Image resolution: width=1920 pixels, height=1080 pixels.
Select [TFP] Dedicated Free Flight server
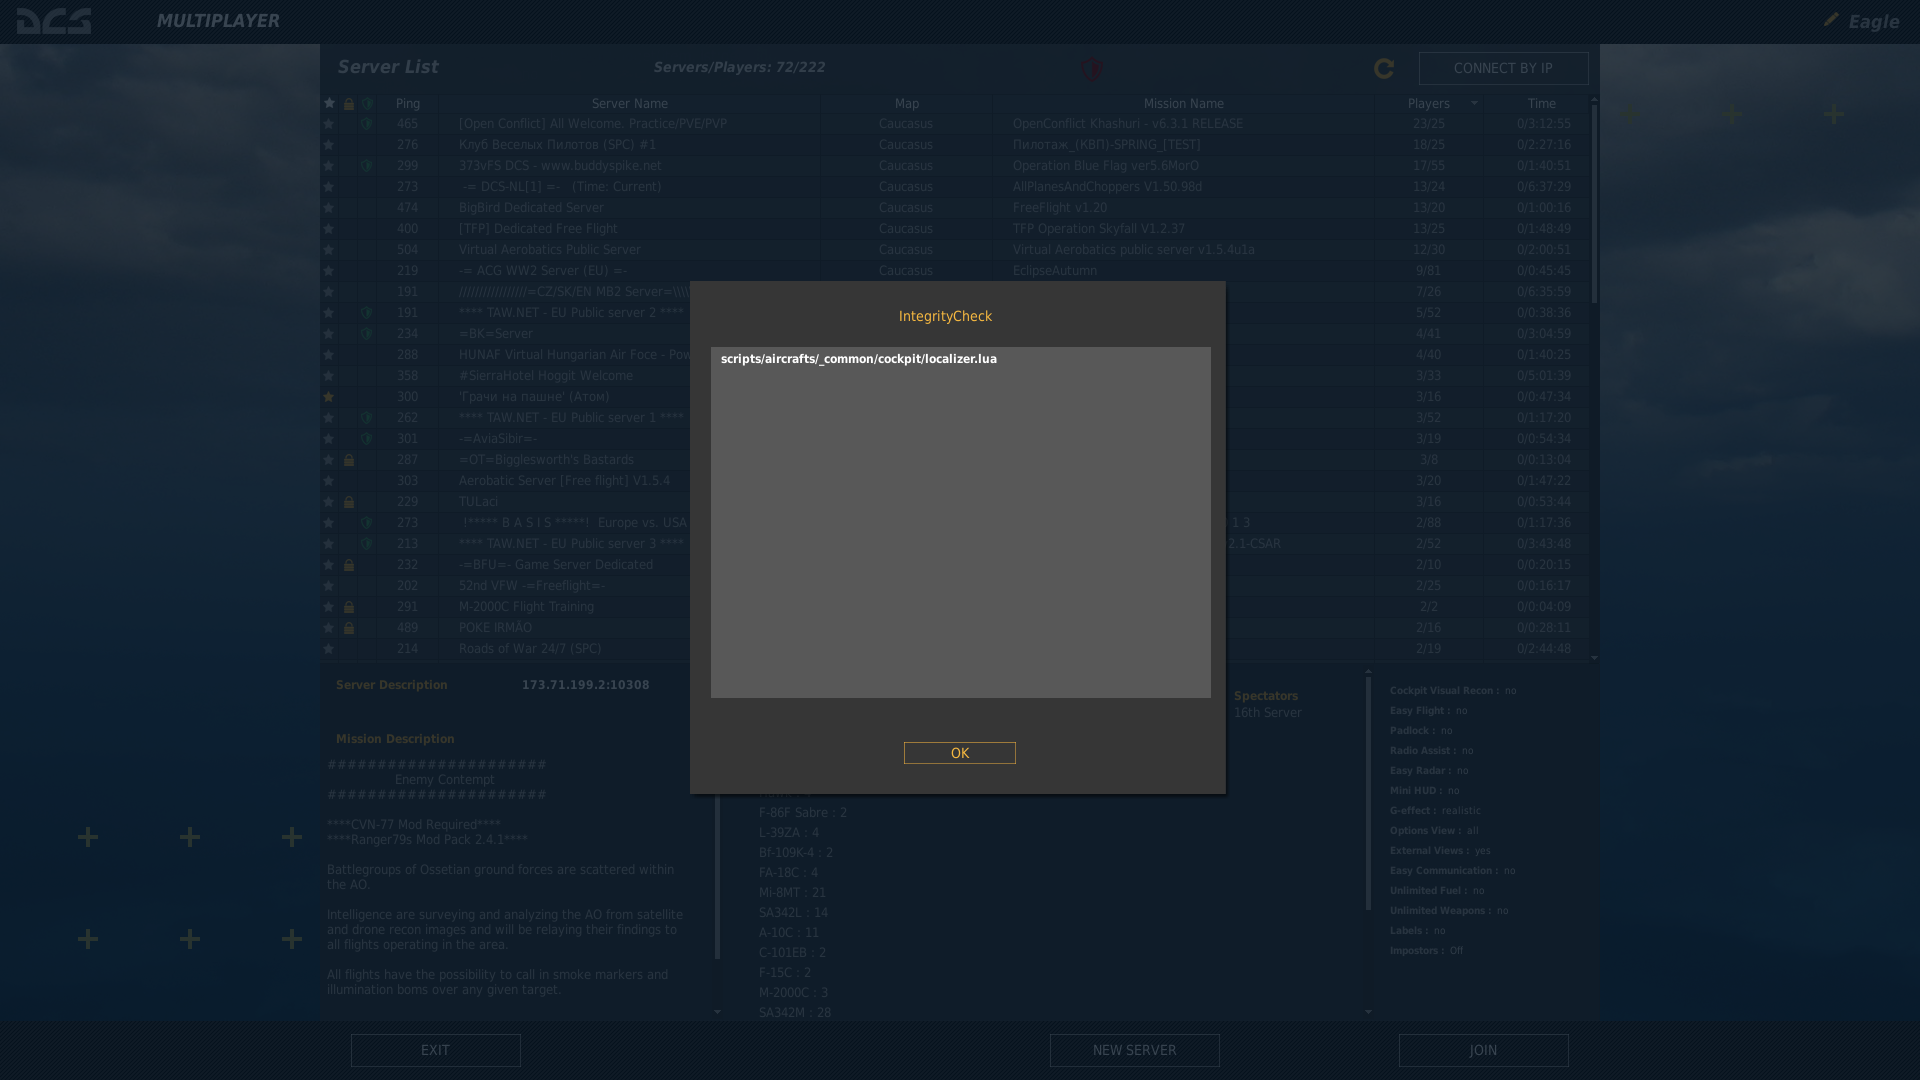(538, 229)
